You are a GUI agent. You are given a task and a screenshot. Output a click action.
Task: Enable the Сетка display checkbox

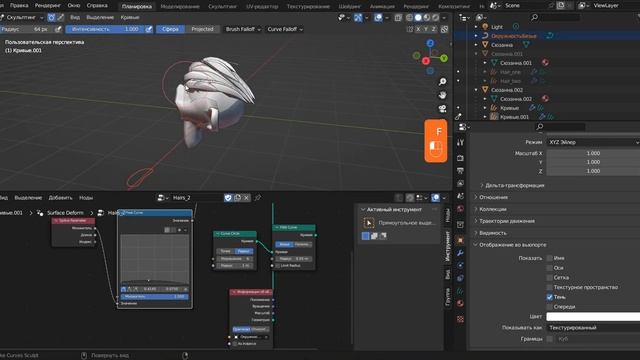click(x=549, y=278)
